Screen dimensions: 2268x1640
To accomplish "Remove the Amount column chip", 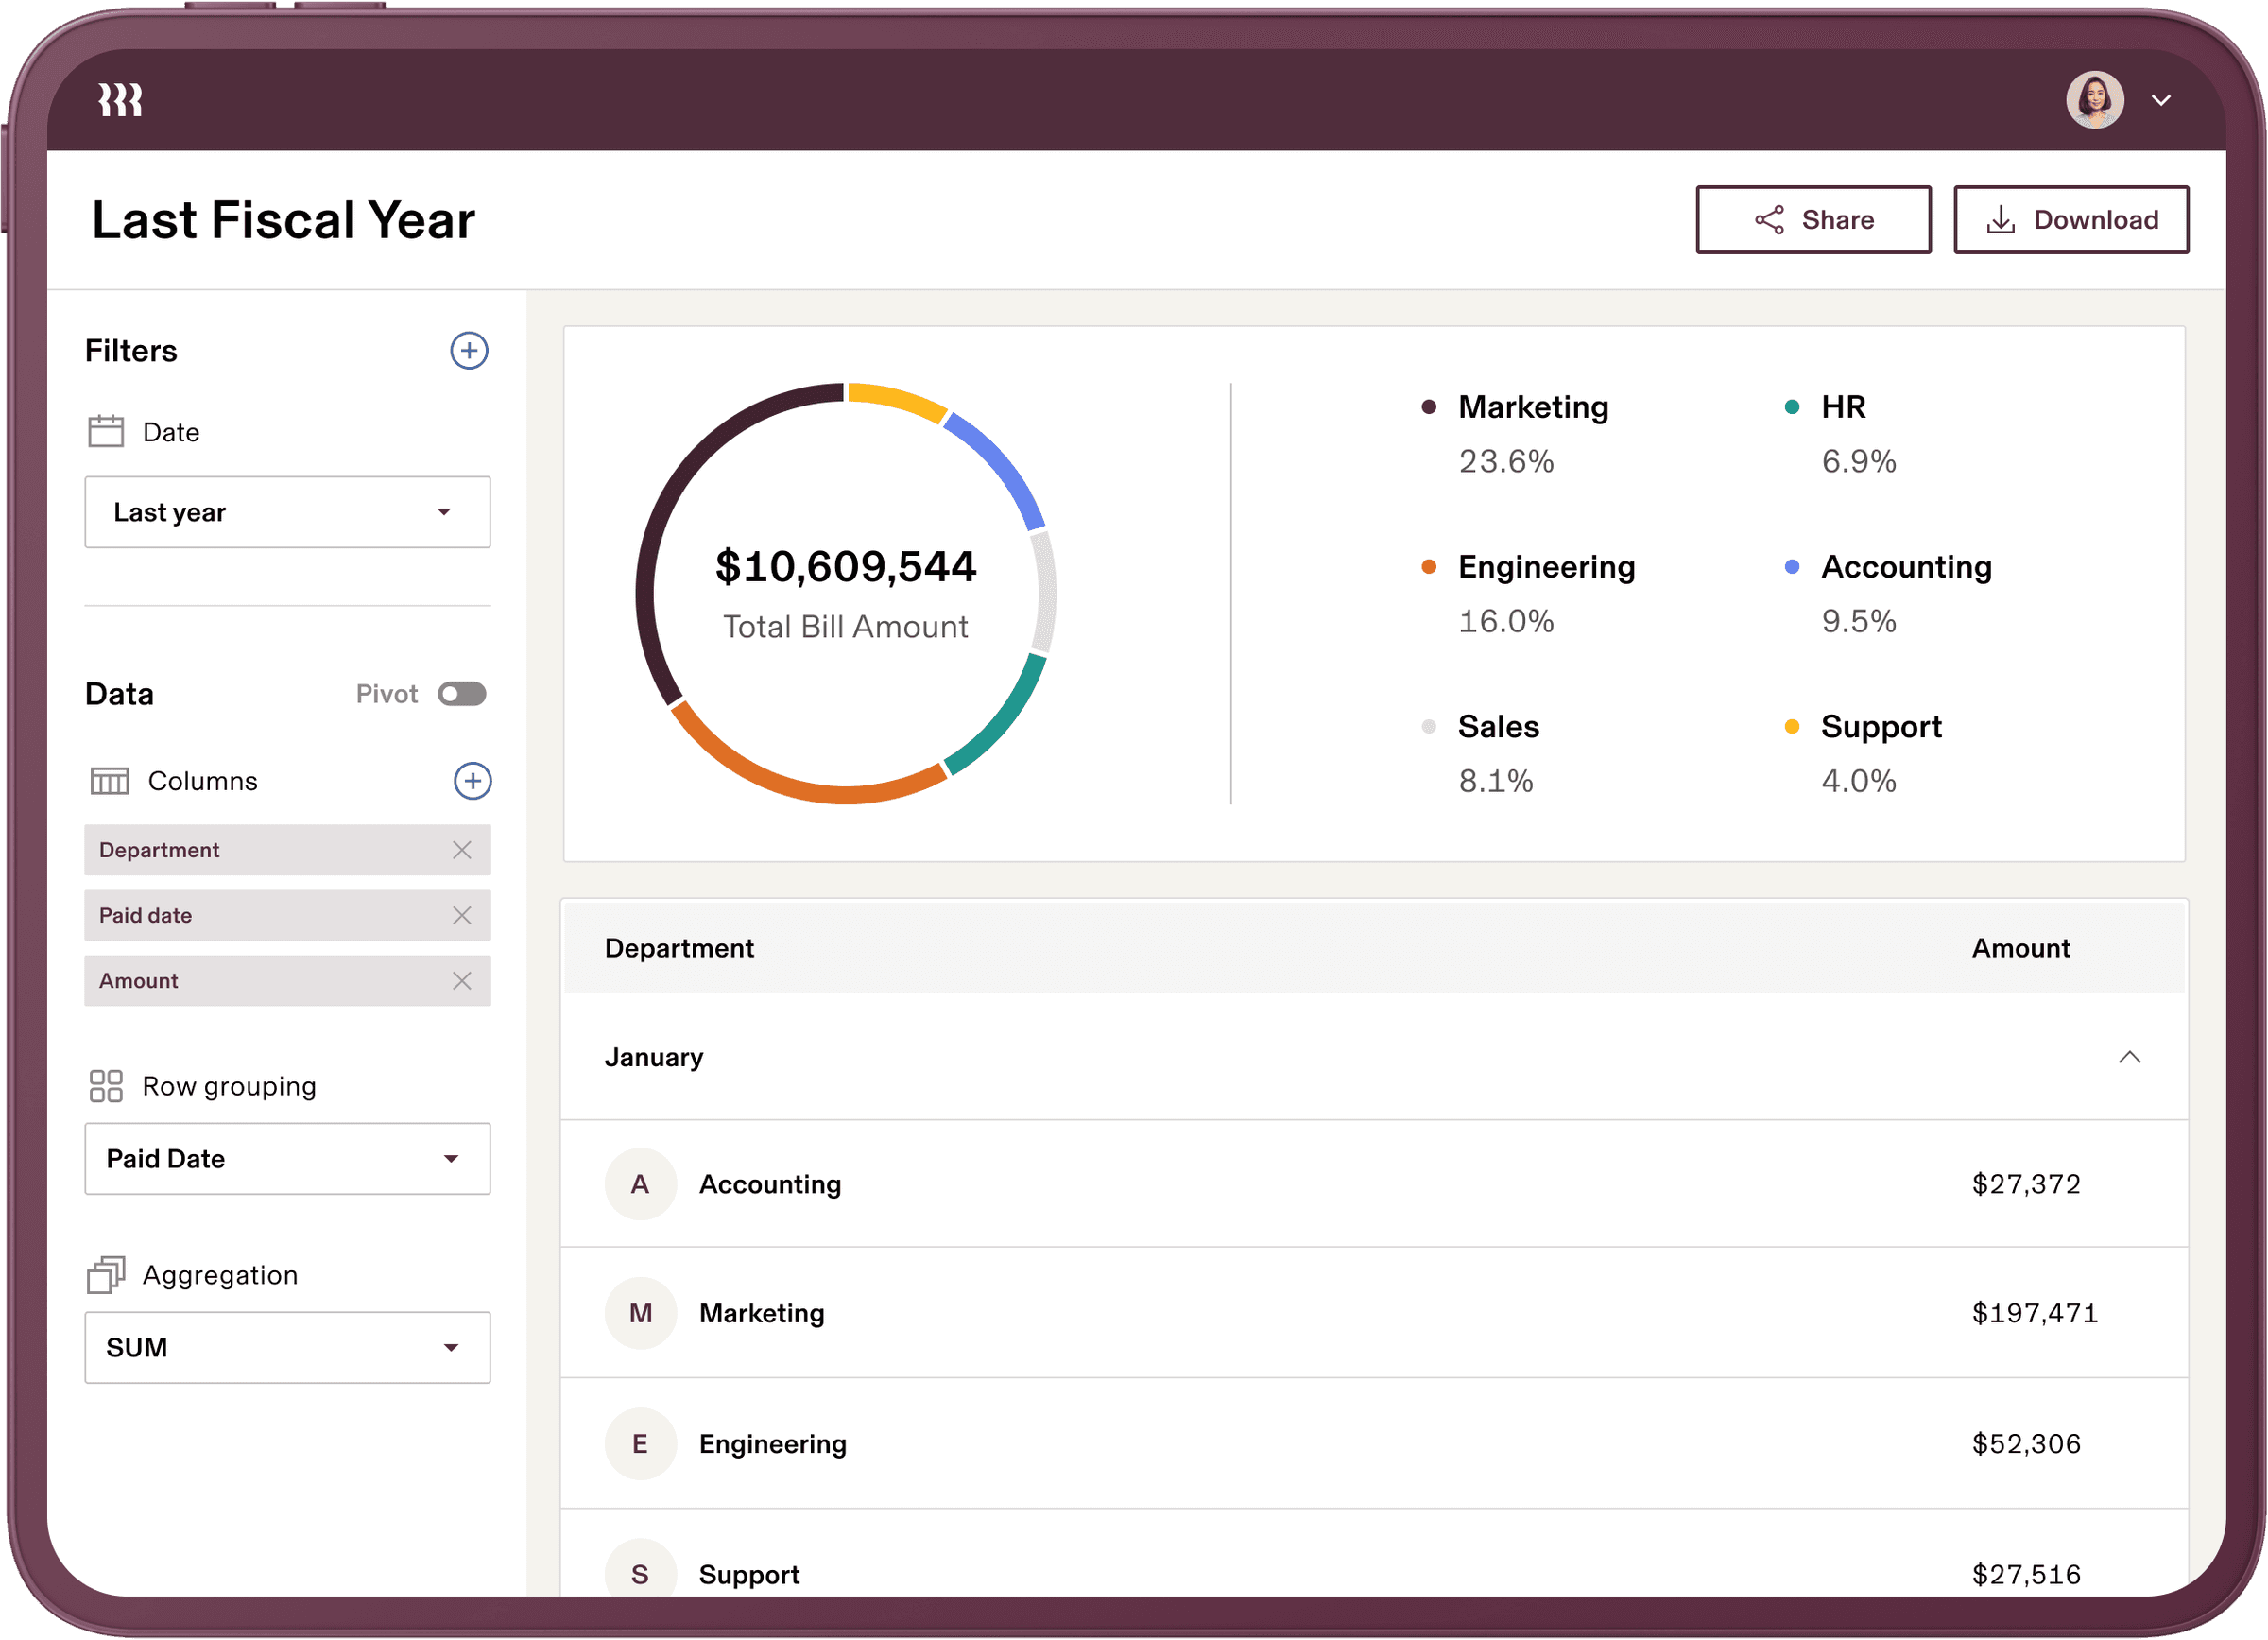I will [x=461, y=981].
